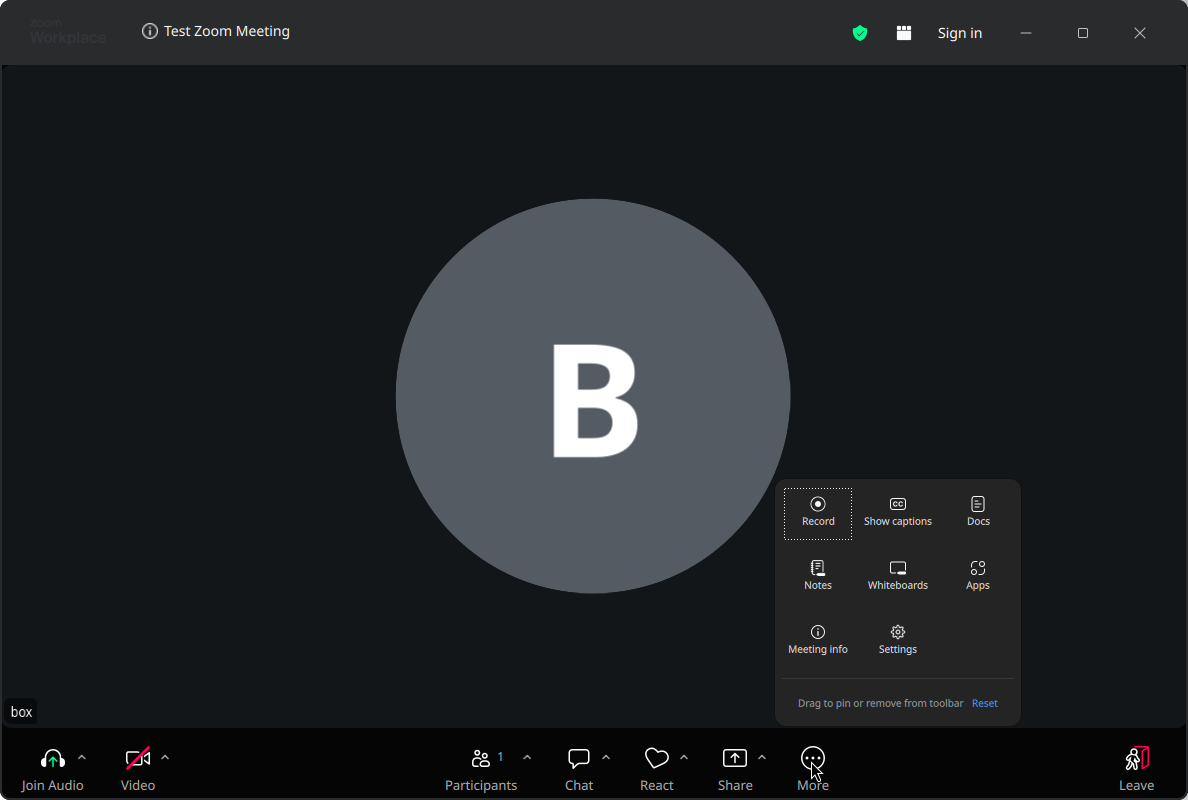Select Show captions in the More menu

click(898, 513)
